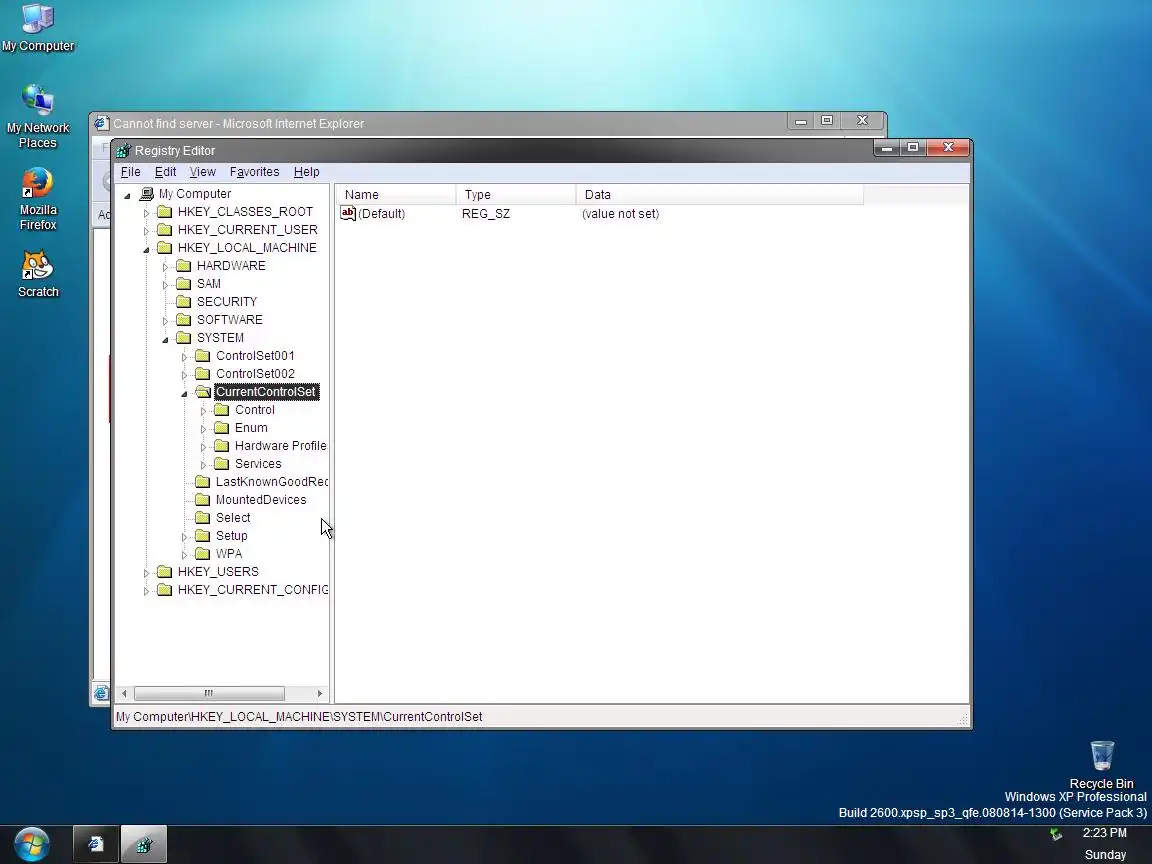Open the Help menu

coord(306,172)
